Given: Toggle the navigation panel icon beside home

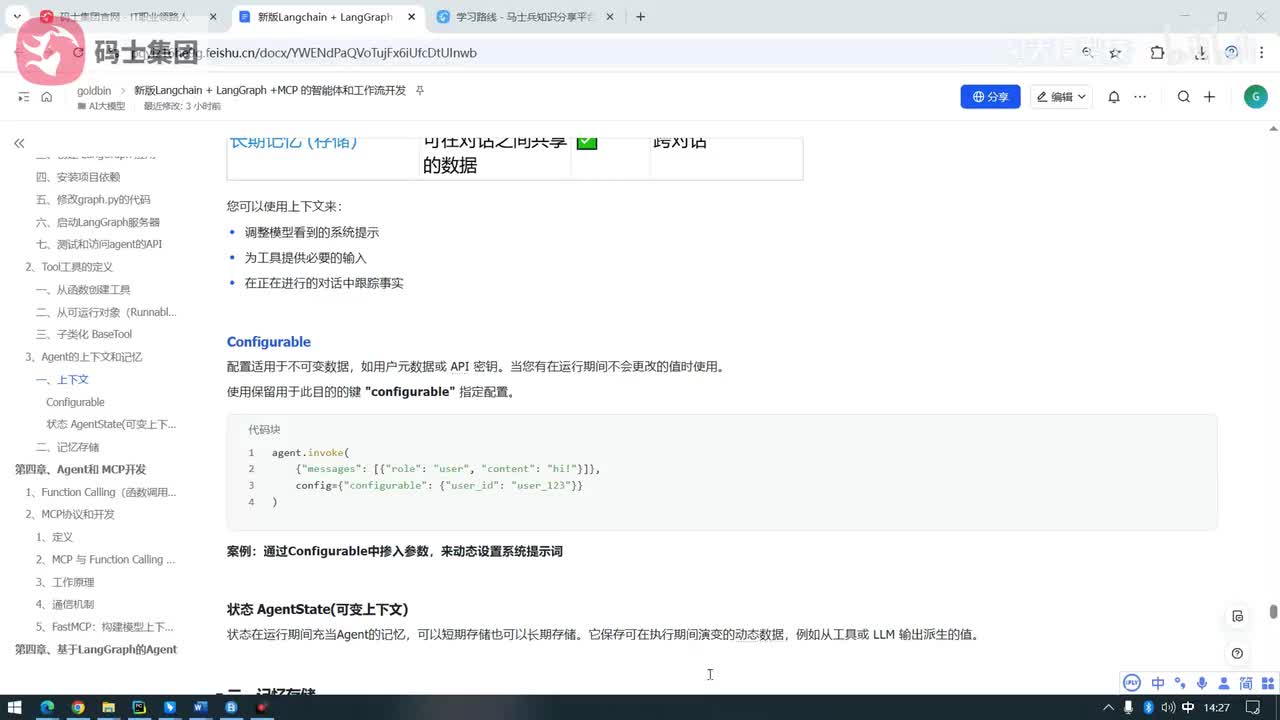Looking at the screenshot, I should pyautogui.click(x=24, y=97).
